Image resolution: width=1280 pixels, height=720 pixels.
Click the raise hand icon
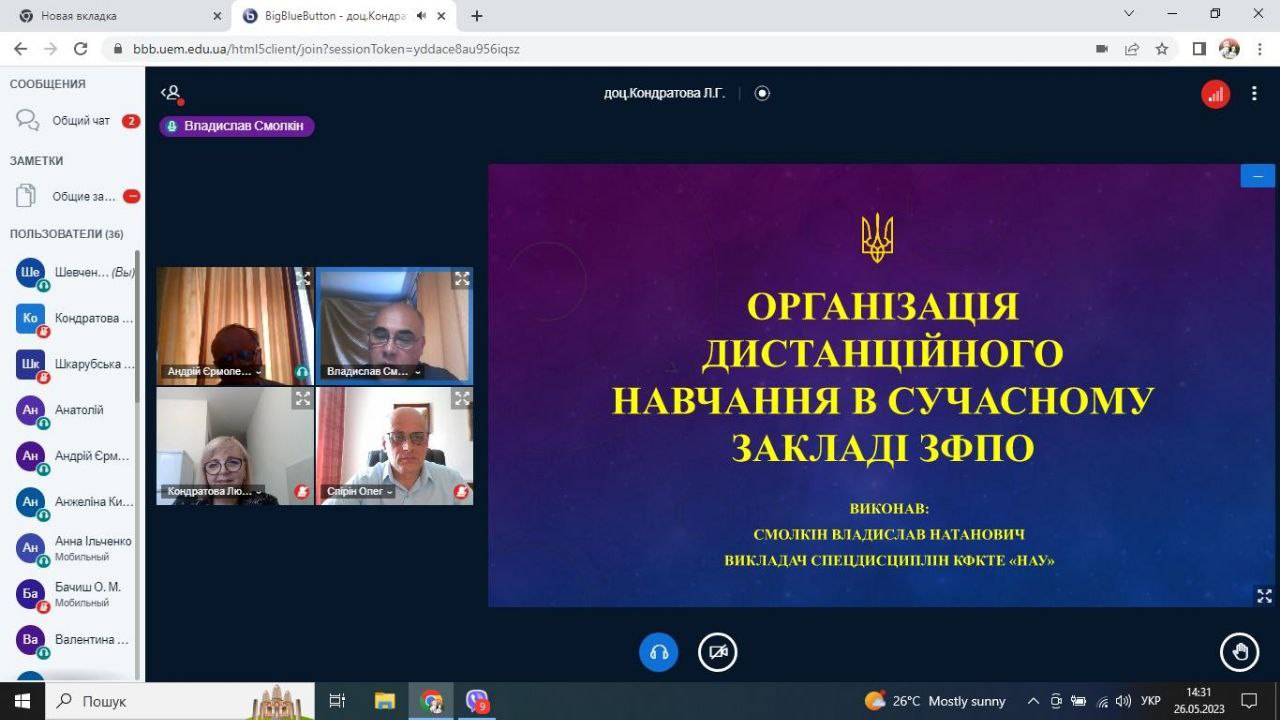pyautogui.click(x=1240, y=653)
